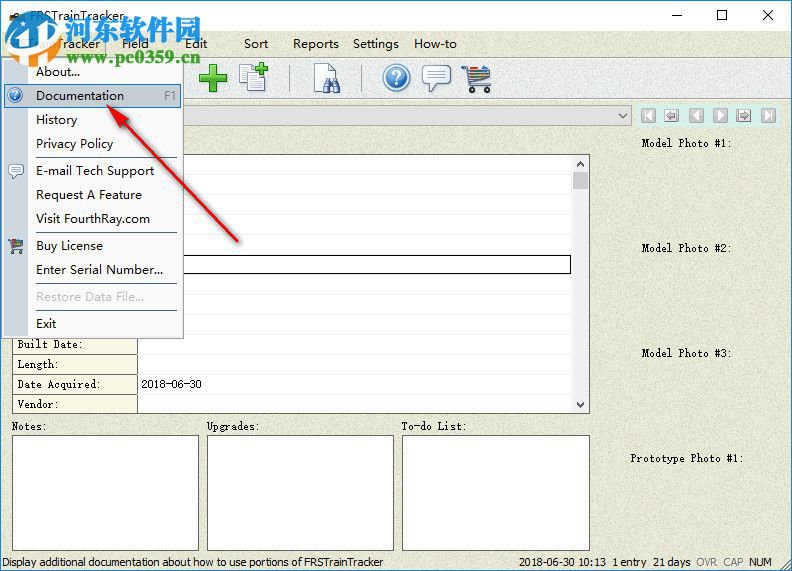The height and width of the screenshot is (571, 792).
Task: Click the Date Acquired value 2018-06-30
Action: [x=171, y=385]
